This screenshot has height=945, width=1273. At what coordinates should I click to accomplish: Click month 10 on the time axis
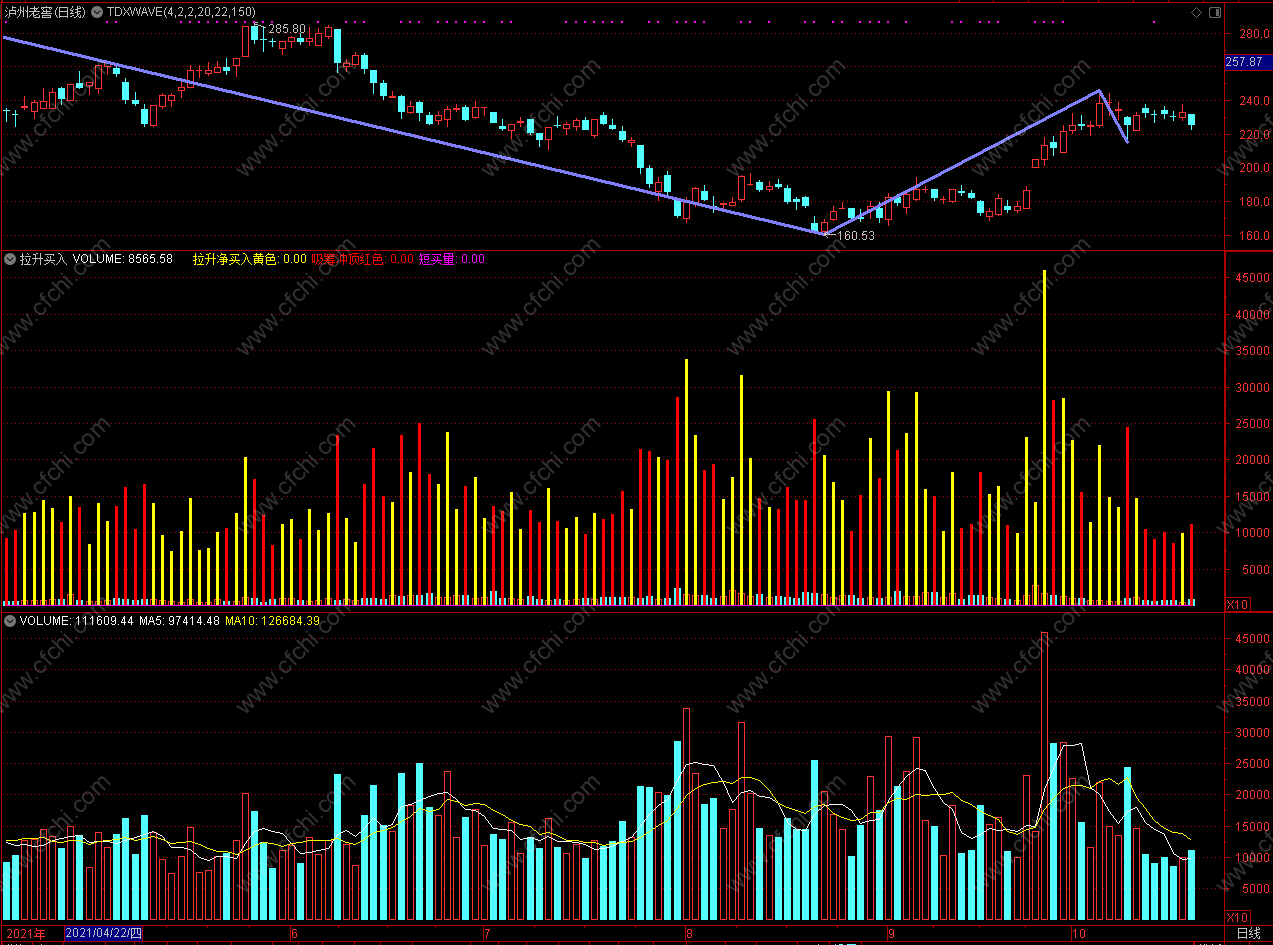point(1079,934)
